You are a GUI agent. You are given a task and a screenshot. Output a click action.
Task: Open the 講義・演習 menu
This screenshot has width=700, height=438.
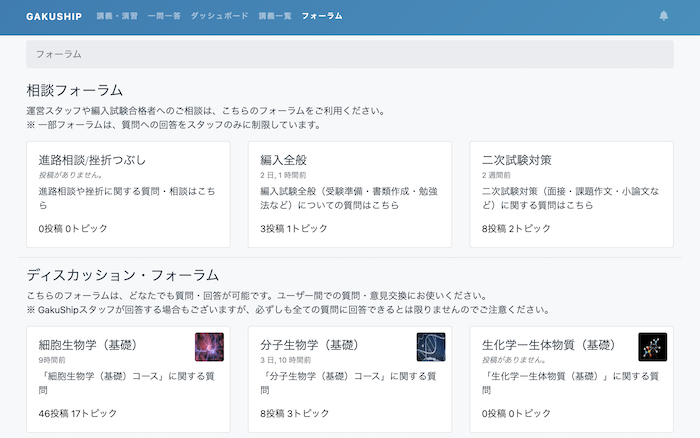tap(117, 16)
